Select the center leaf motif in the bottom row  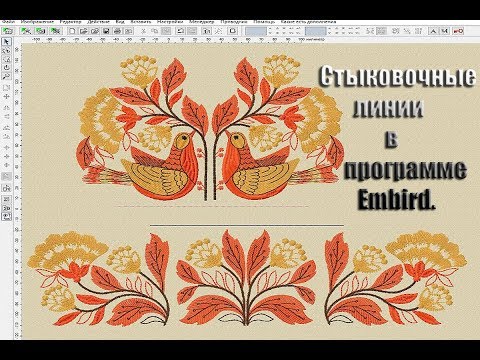point(246,278)
